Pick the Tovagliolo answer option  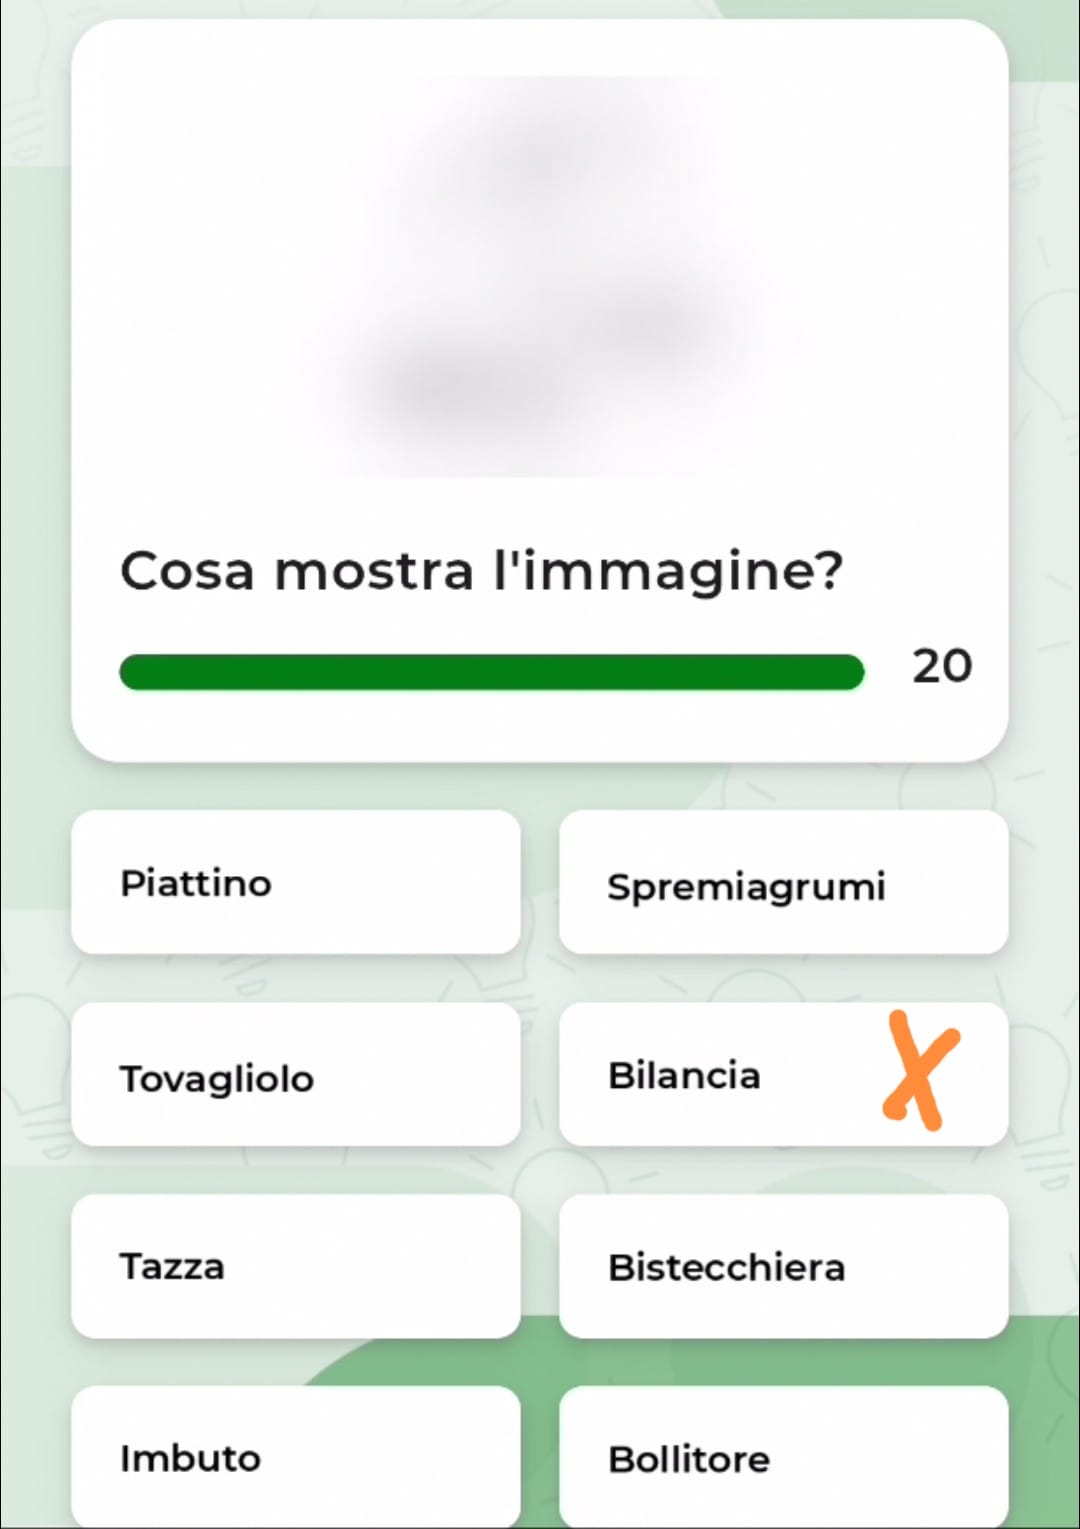[295, 1075]
